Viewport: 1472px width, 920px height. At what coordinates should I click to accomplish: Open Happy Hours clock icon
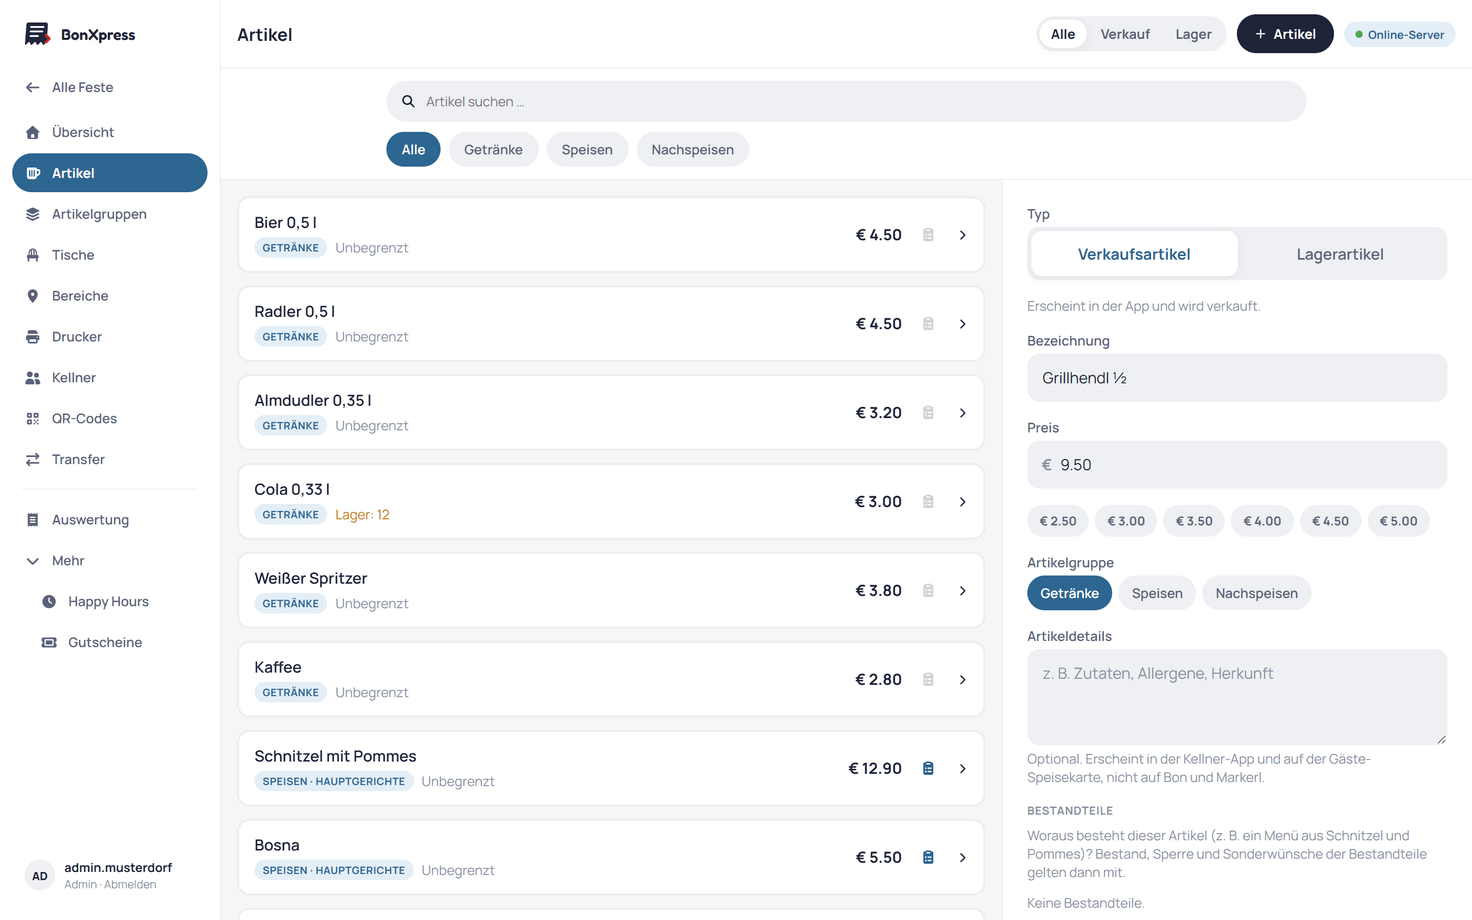coord(49,602)
